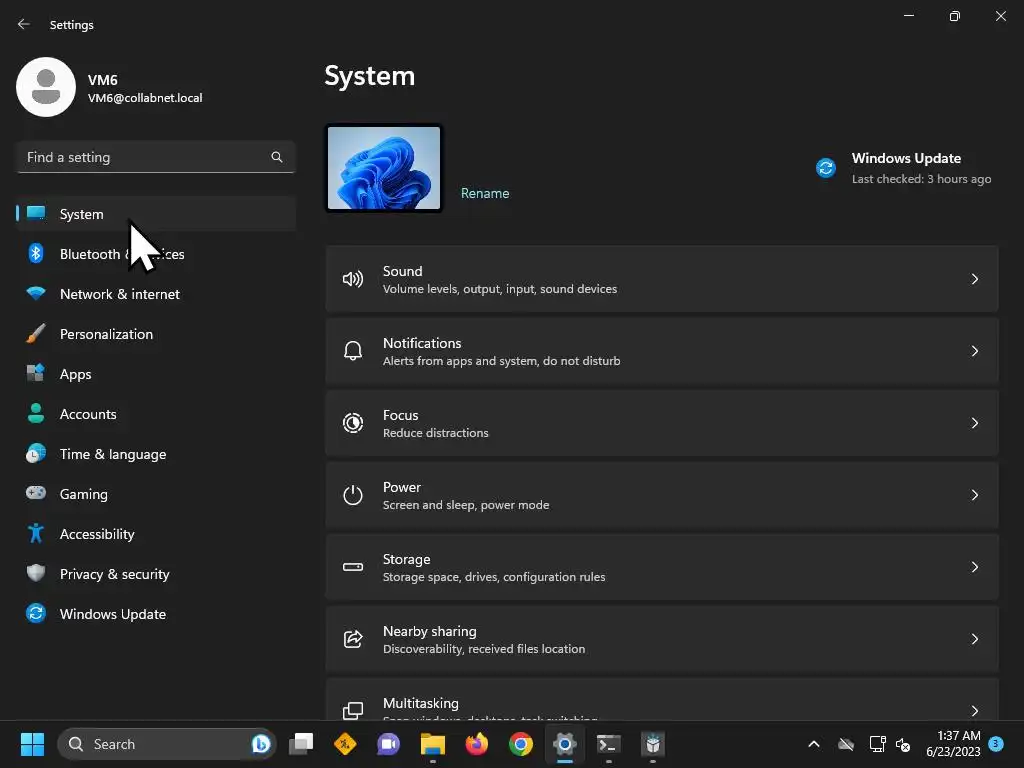
Task: Click the magnifier icon in Find a setting
Action: click(277, 157)
